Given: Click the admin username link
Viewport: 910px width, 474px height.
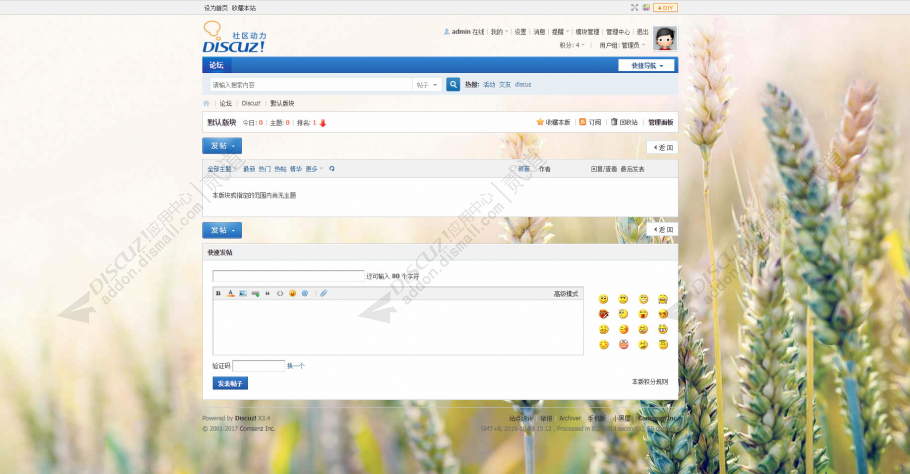Looking at the screenshot, I should [x=461, y=32].
